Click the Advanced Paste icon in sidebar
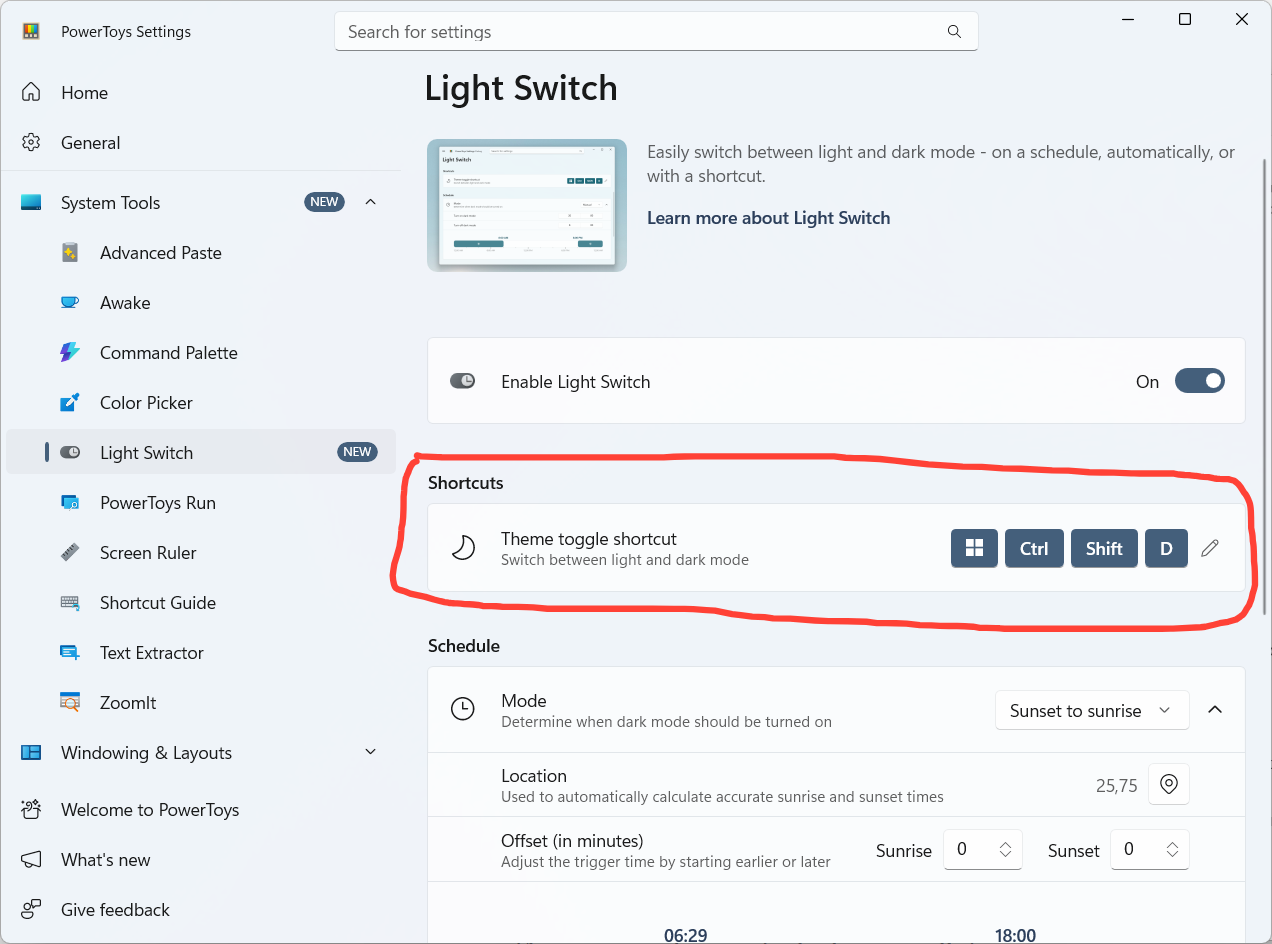 70,253
